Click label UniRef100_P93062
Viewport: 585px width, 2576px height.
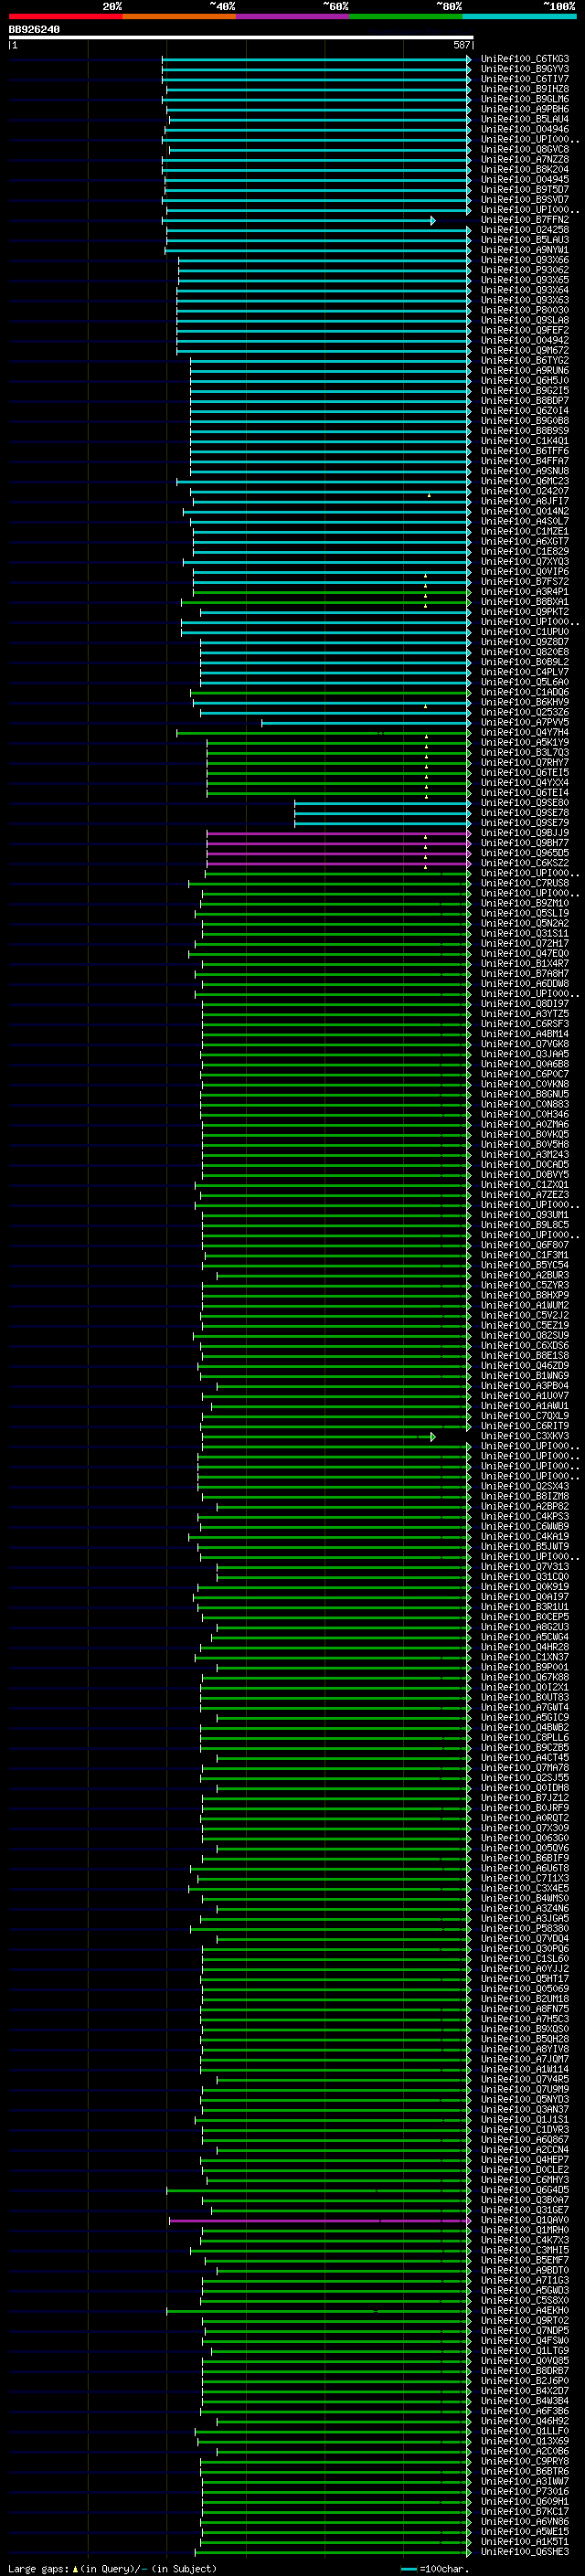(525, 270)
